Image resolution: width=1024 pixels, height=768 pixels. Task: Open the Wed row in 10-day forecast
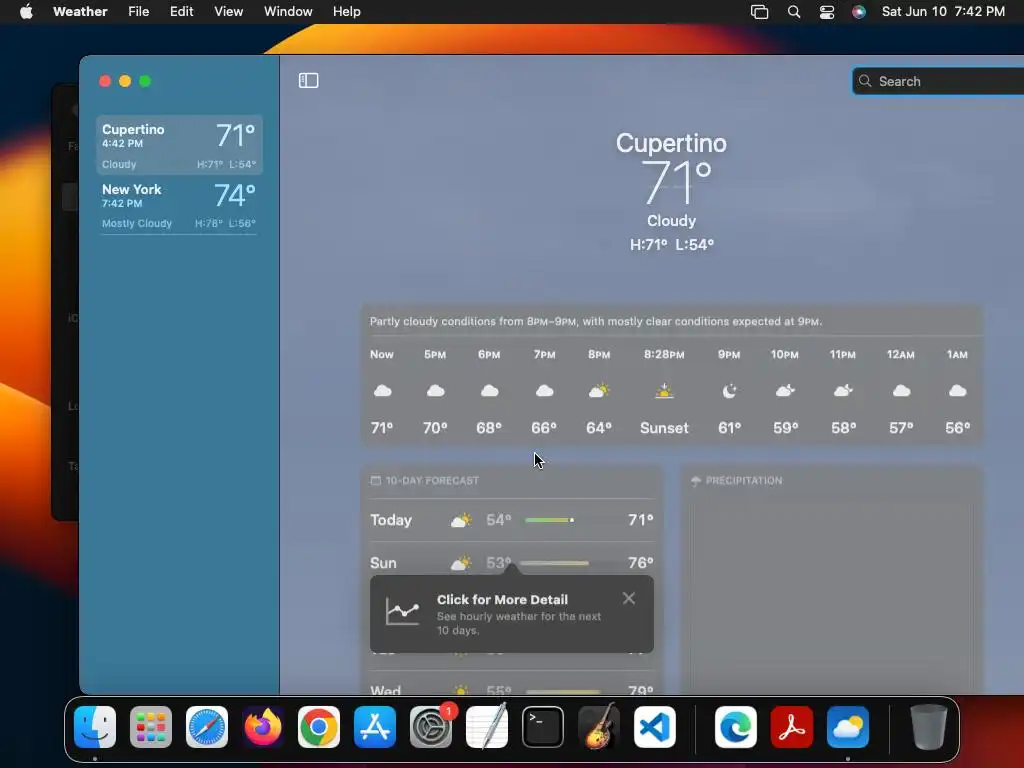tap(511, 688)
